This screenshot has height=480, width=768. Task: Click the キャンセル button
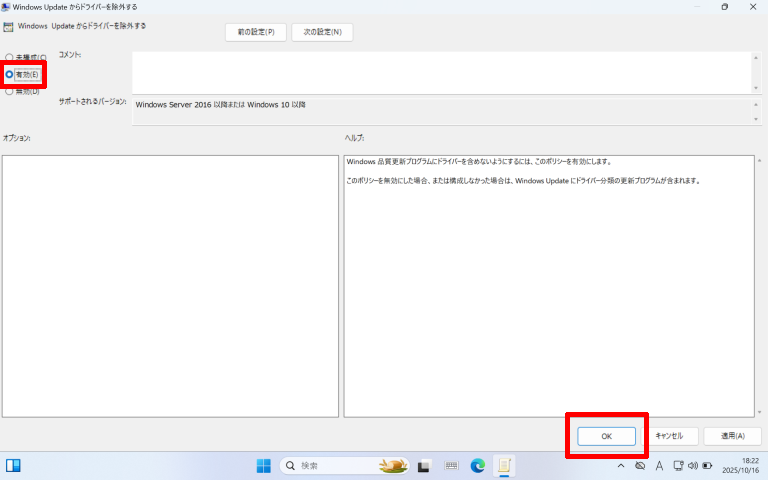tap(669, 436)
